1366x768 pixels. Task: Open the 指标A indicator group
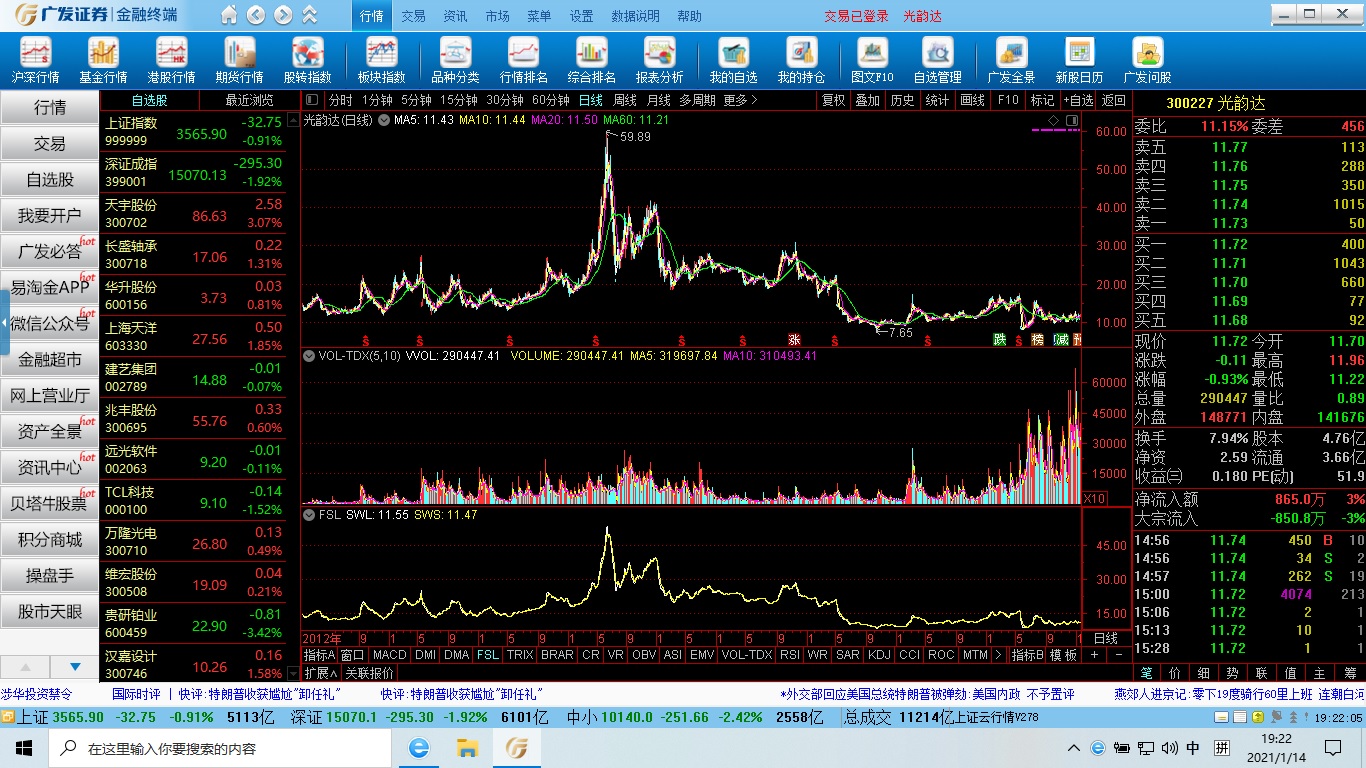coord(319,655)
